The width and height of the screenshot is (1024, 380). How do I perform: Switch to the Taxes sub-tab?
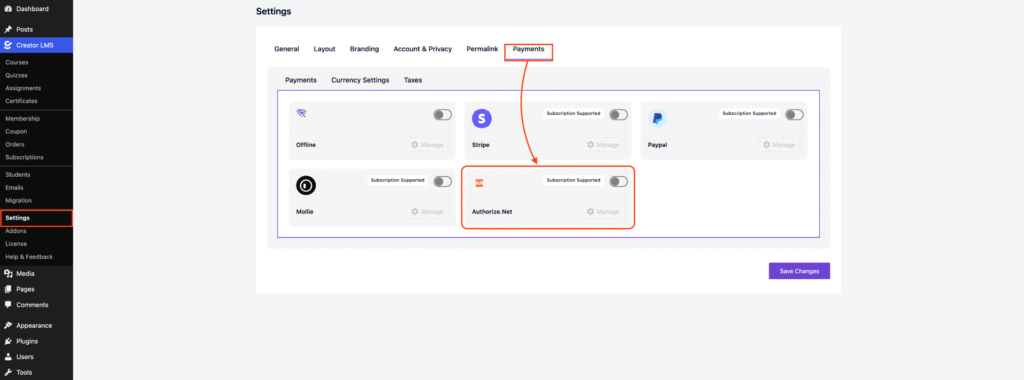pos(413,80)
